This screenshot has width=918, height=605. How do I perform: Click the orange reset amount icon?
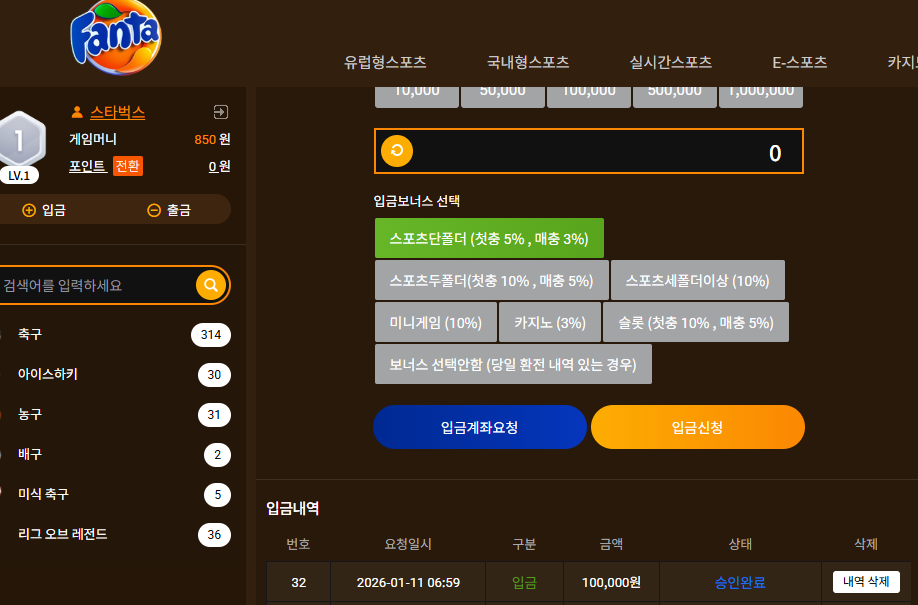pyautogui.click(x=397, y=151)
